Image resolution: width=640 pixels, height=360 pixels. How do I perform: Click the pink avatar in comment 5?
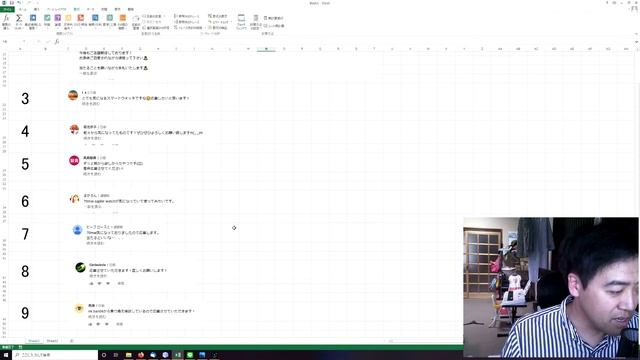[x=74, y=161]
